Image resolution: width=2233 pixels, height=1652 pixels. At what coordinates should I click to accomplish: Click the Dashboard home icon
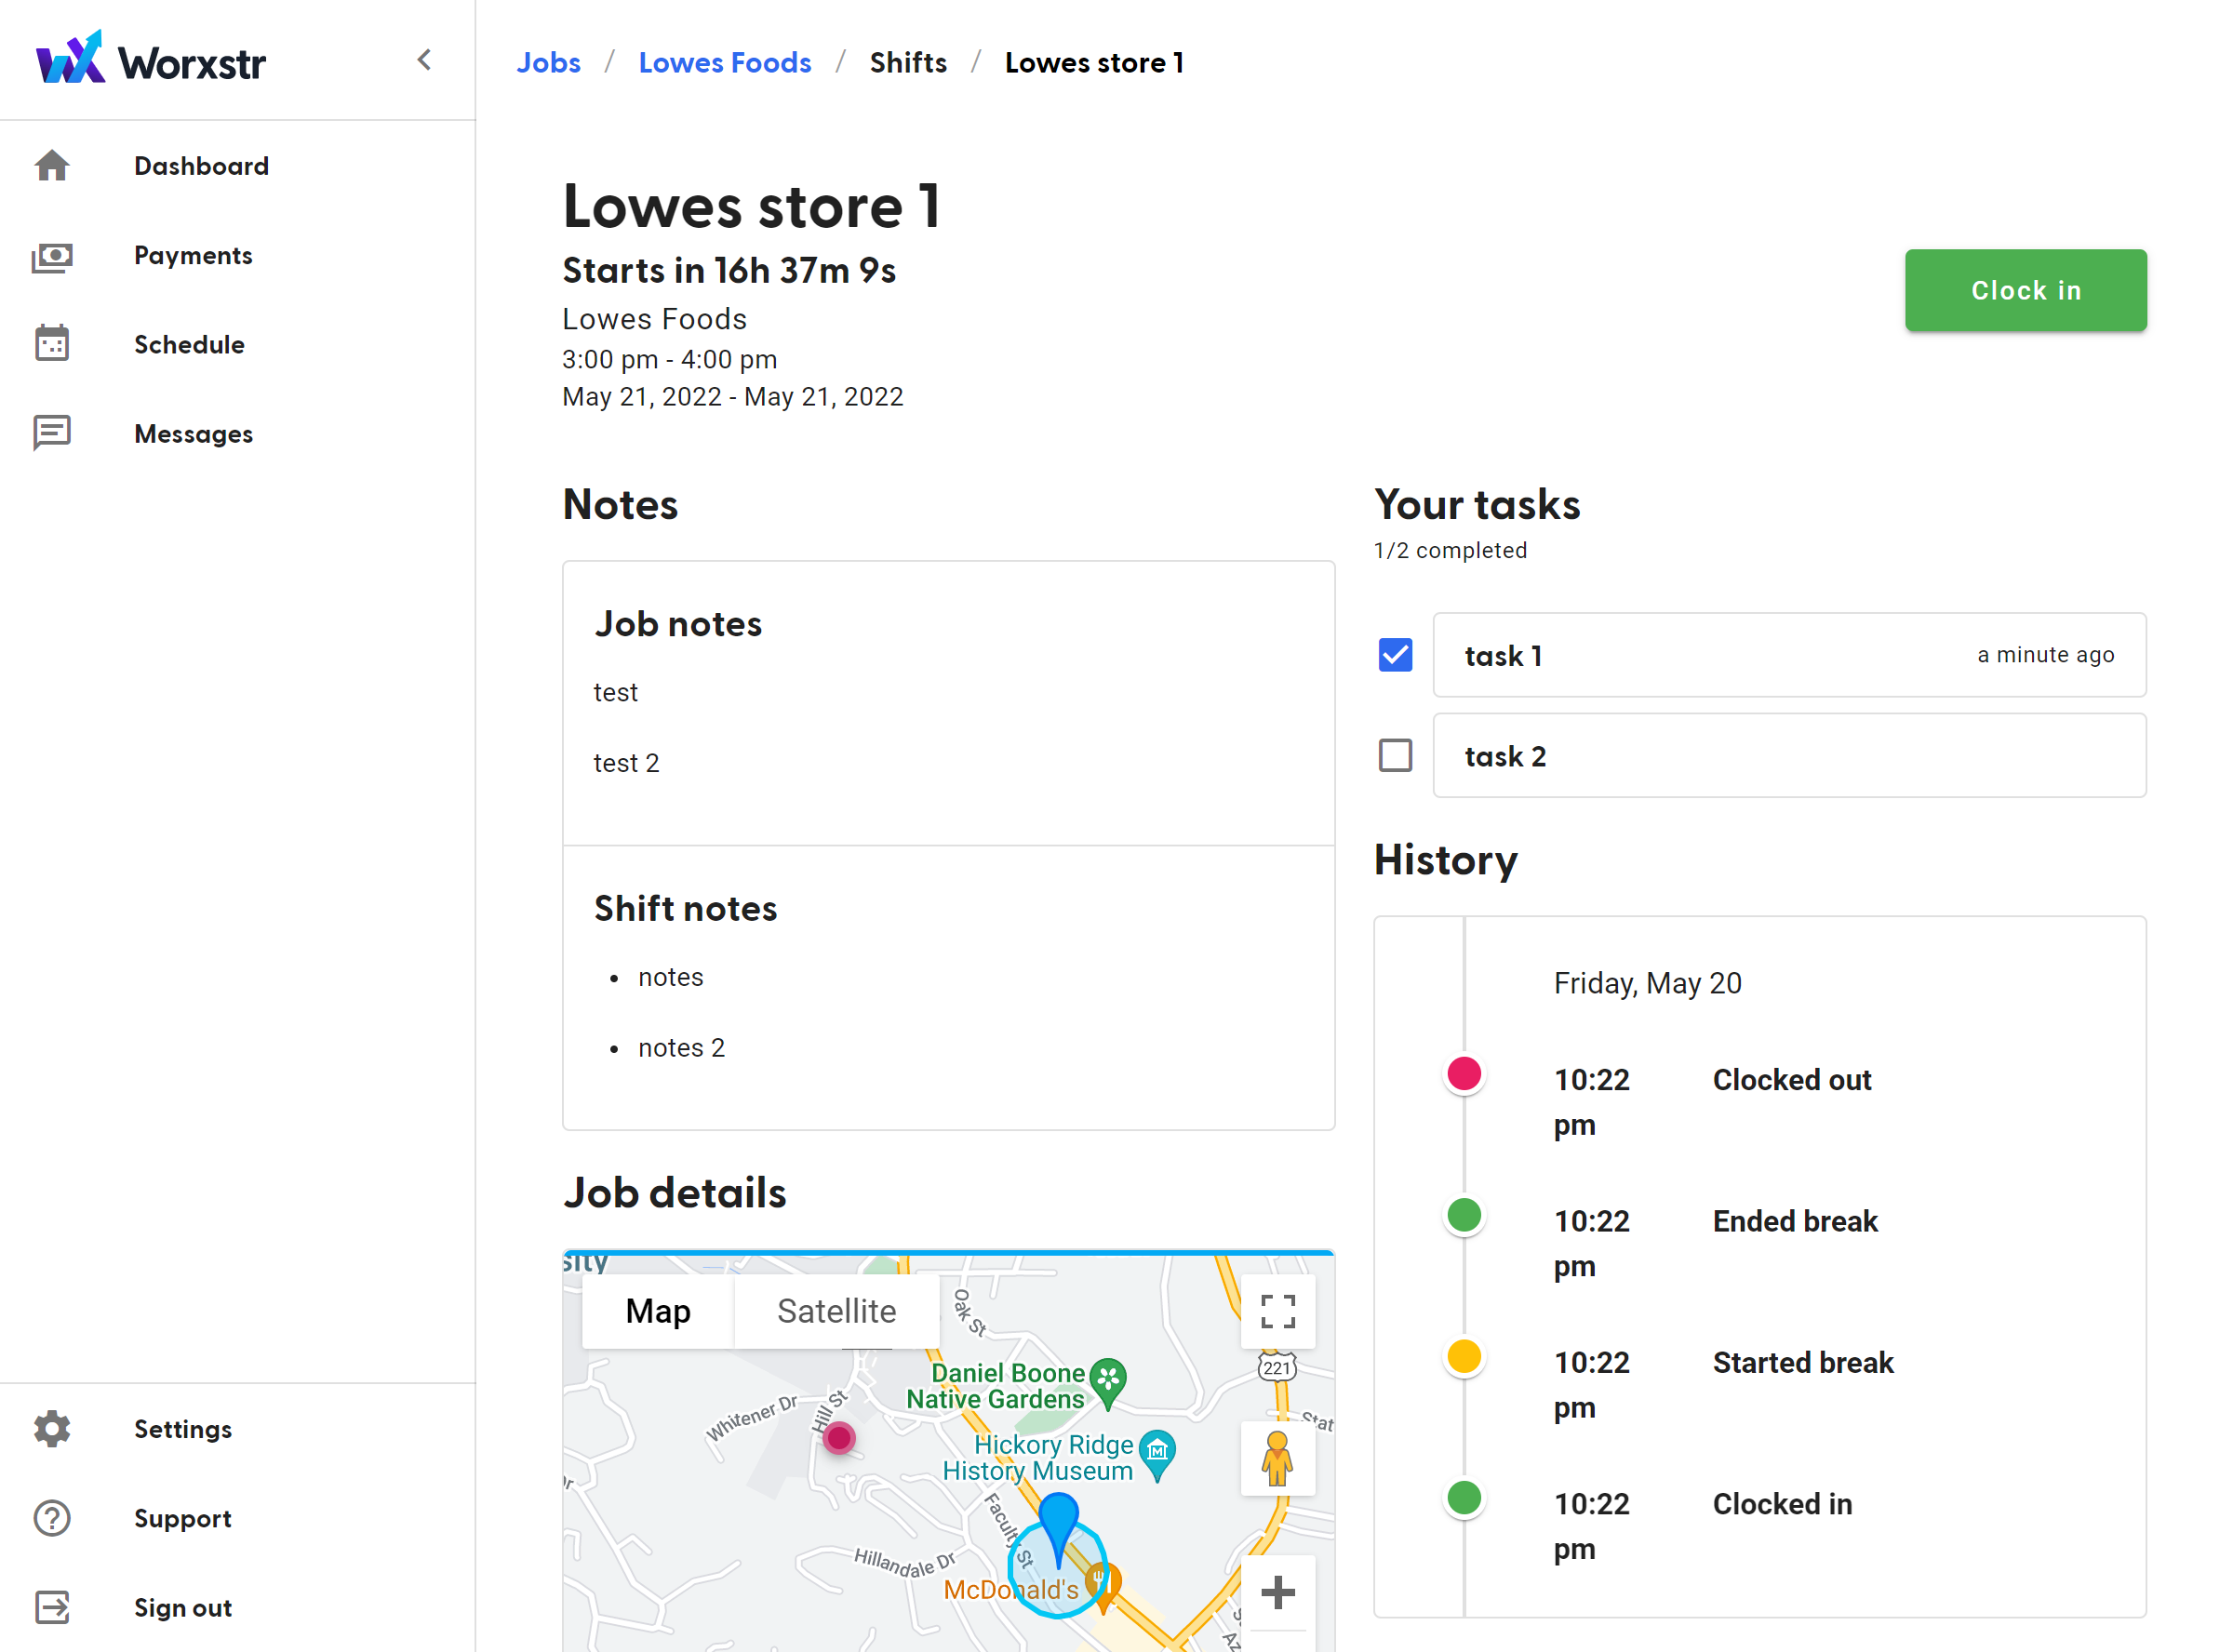pyautogui.click(x=52, y=166)
